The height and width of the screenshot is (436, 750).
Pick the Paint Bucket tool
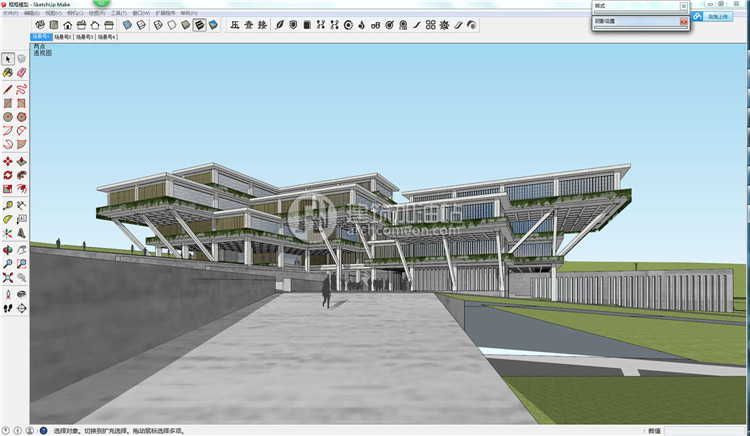[8, 73]
